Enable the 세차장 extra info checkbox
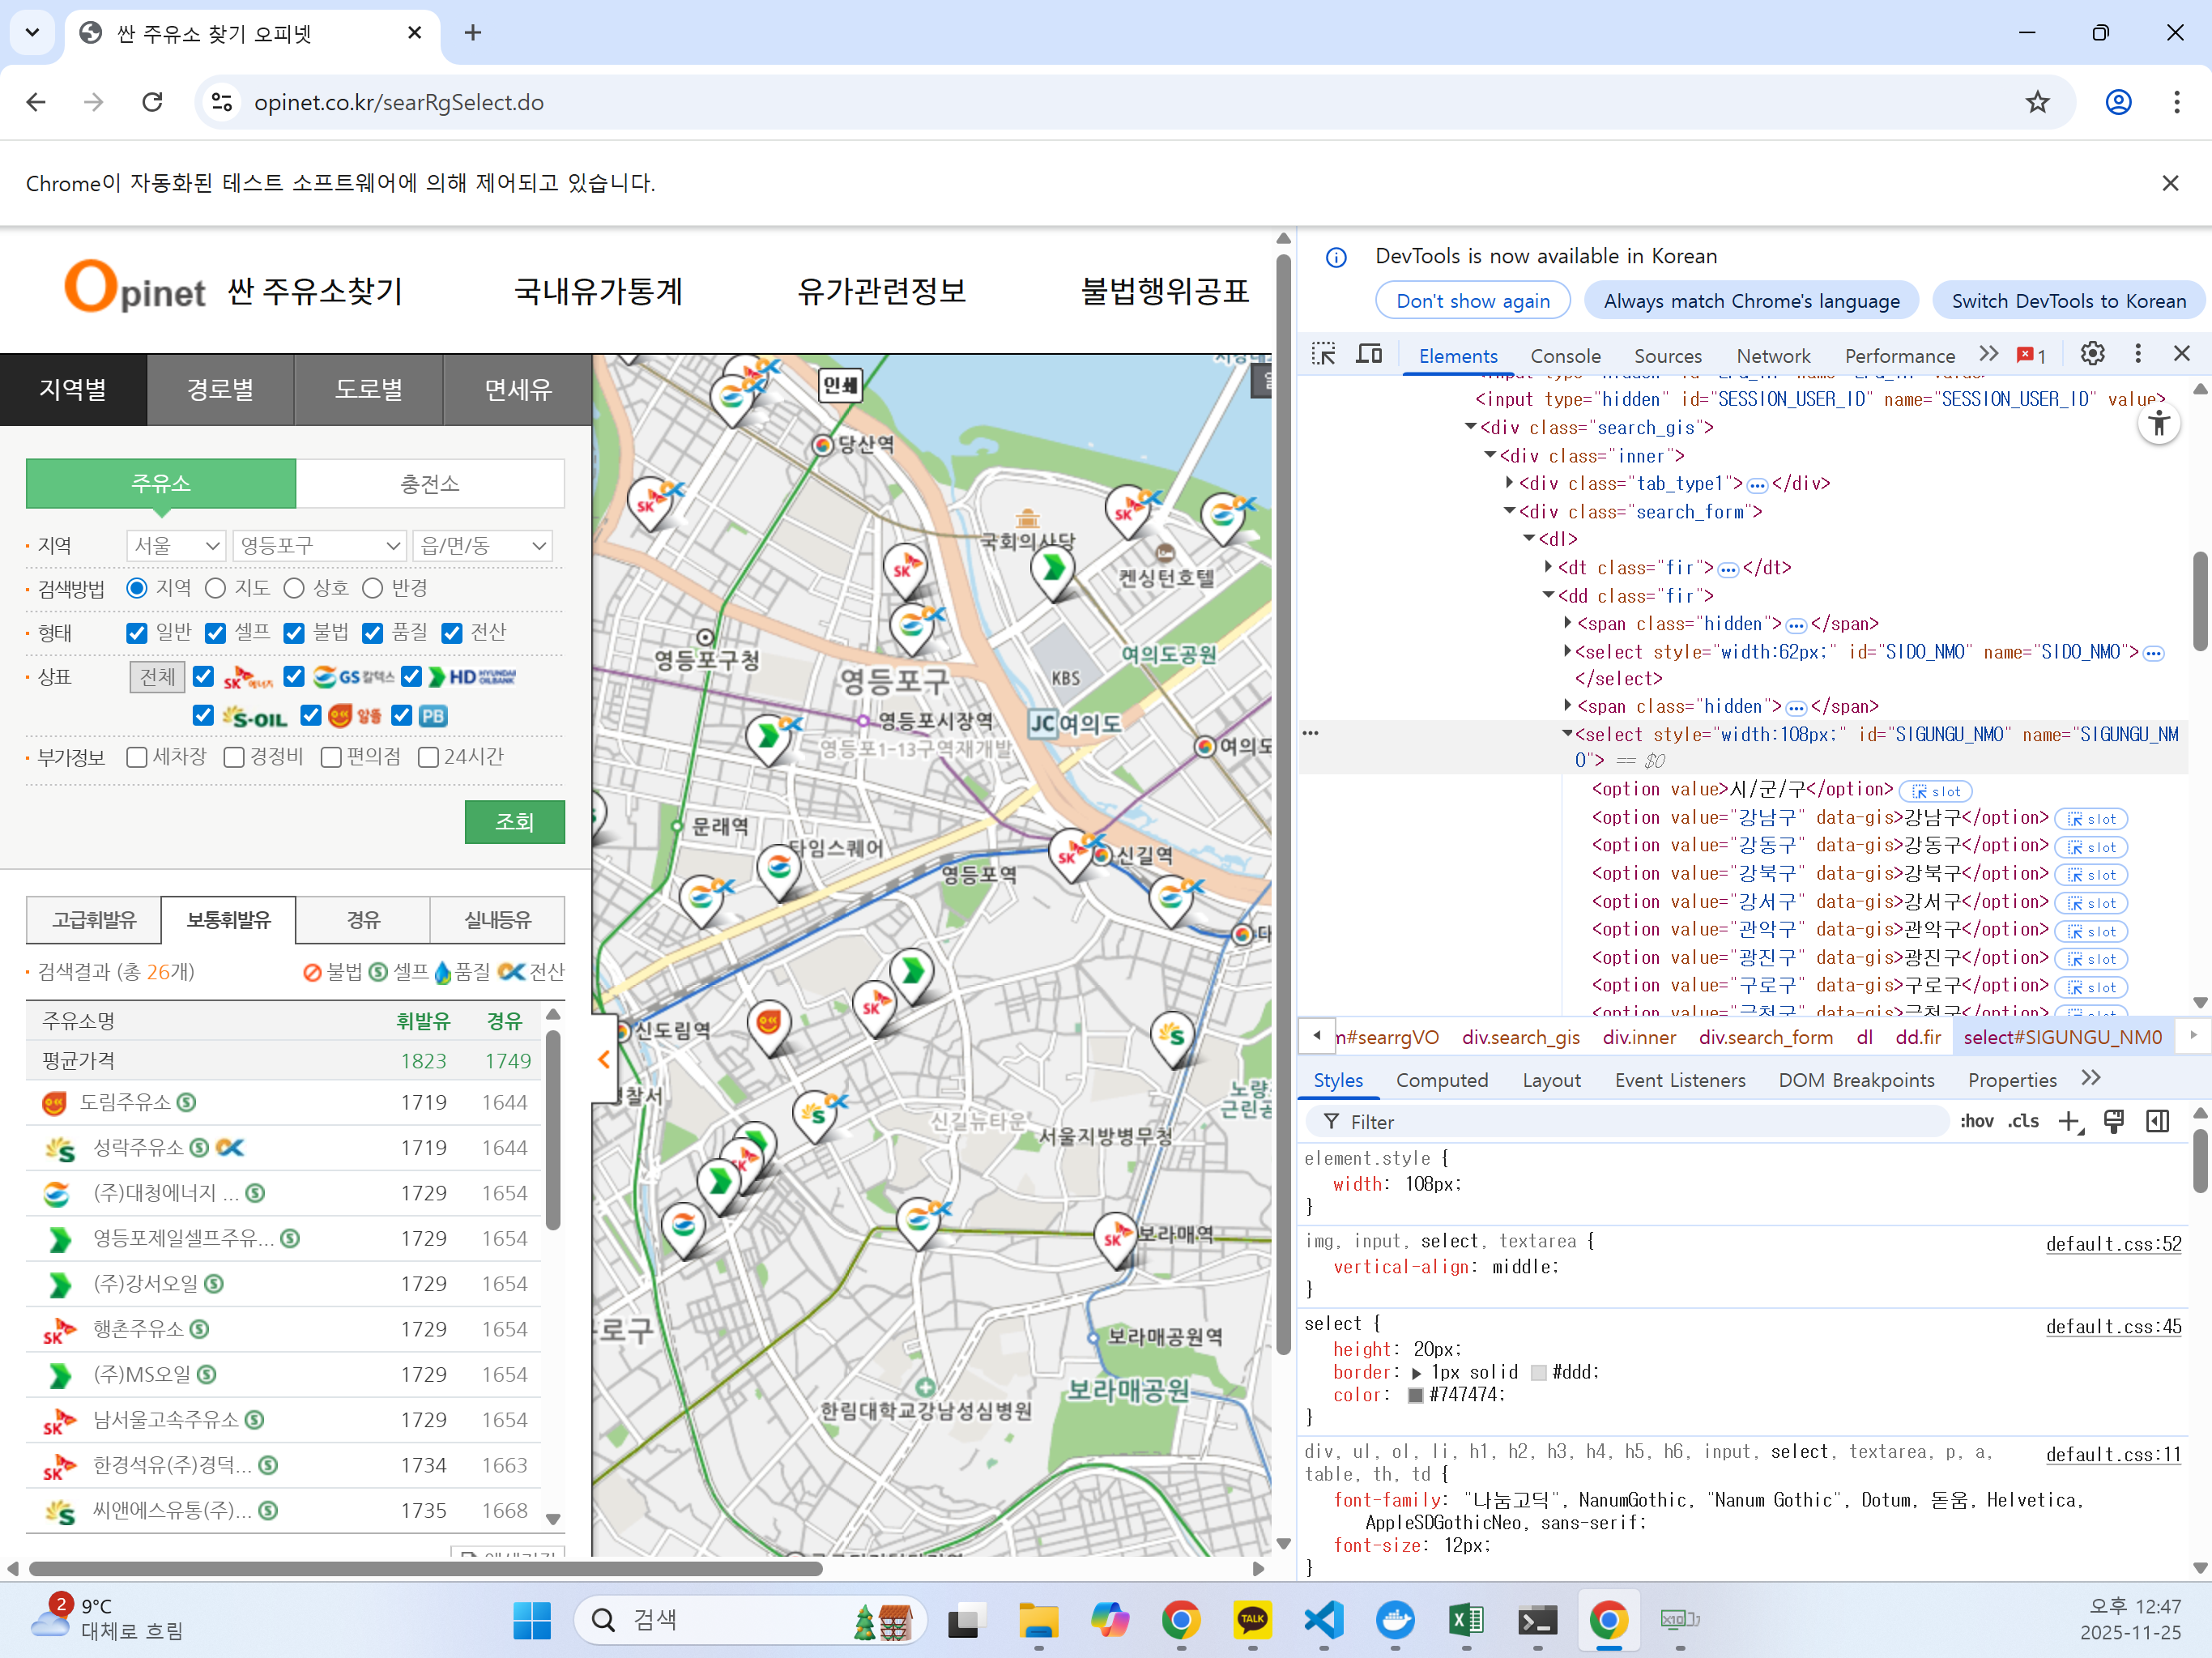The image size is (2212, 1658). pos(138,757)
